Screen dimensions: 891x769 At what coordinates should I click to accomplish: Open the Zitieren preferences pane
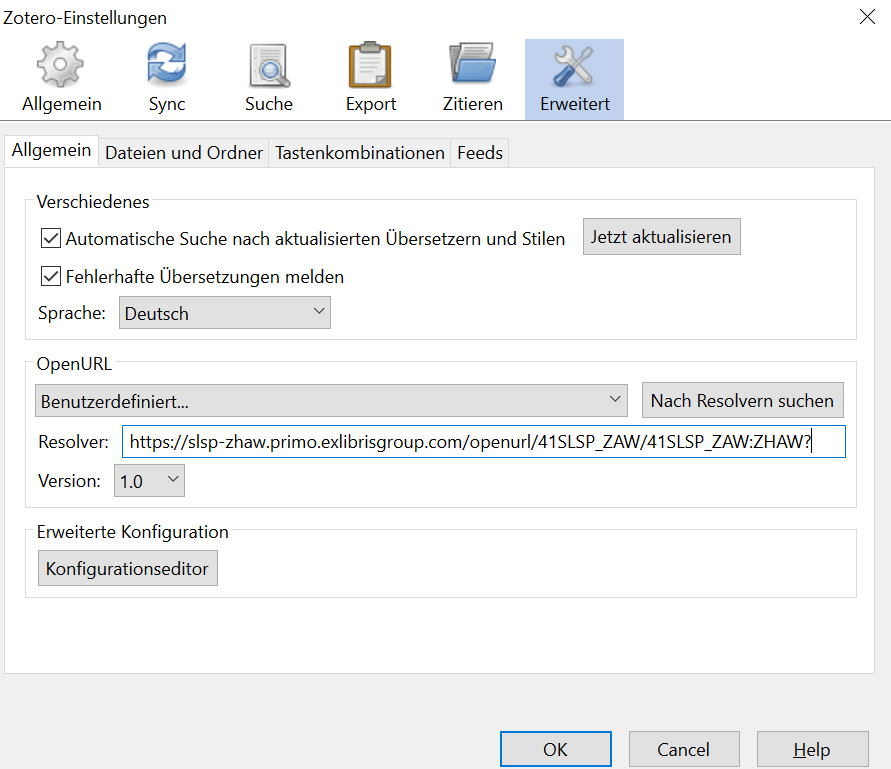click(473, 78)
